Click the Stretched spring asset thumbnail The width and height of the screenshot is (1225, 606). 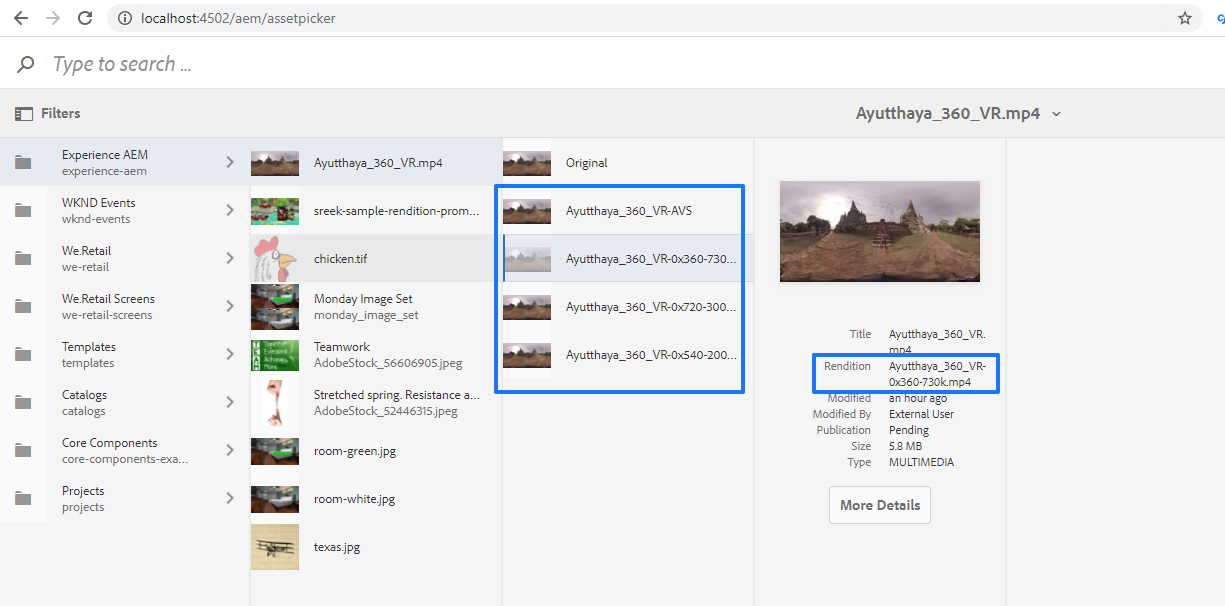(x=275, y=403)
